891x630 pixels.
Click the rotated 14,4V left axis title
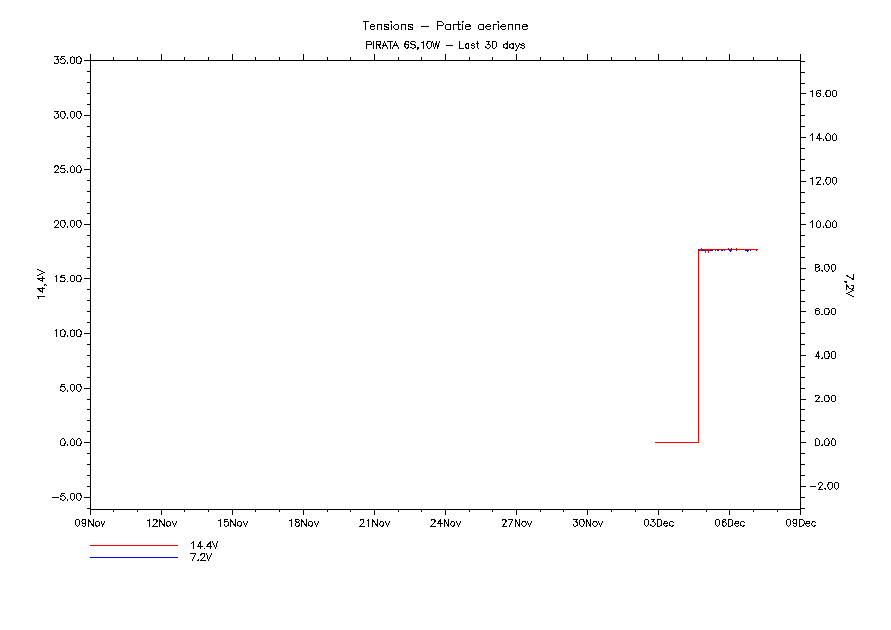point(41,284)
